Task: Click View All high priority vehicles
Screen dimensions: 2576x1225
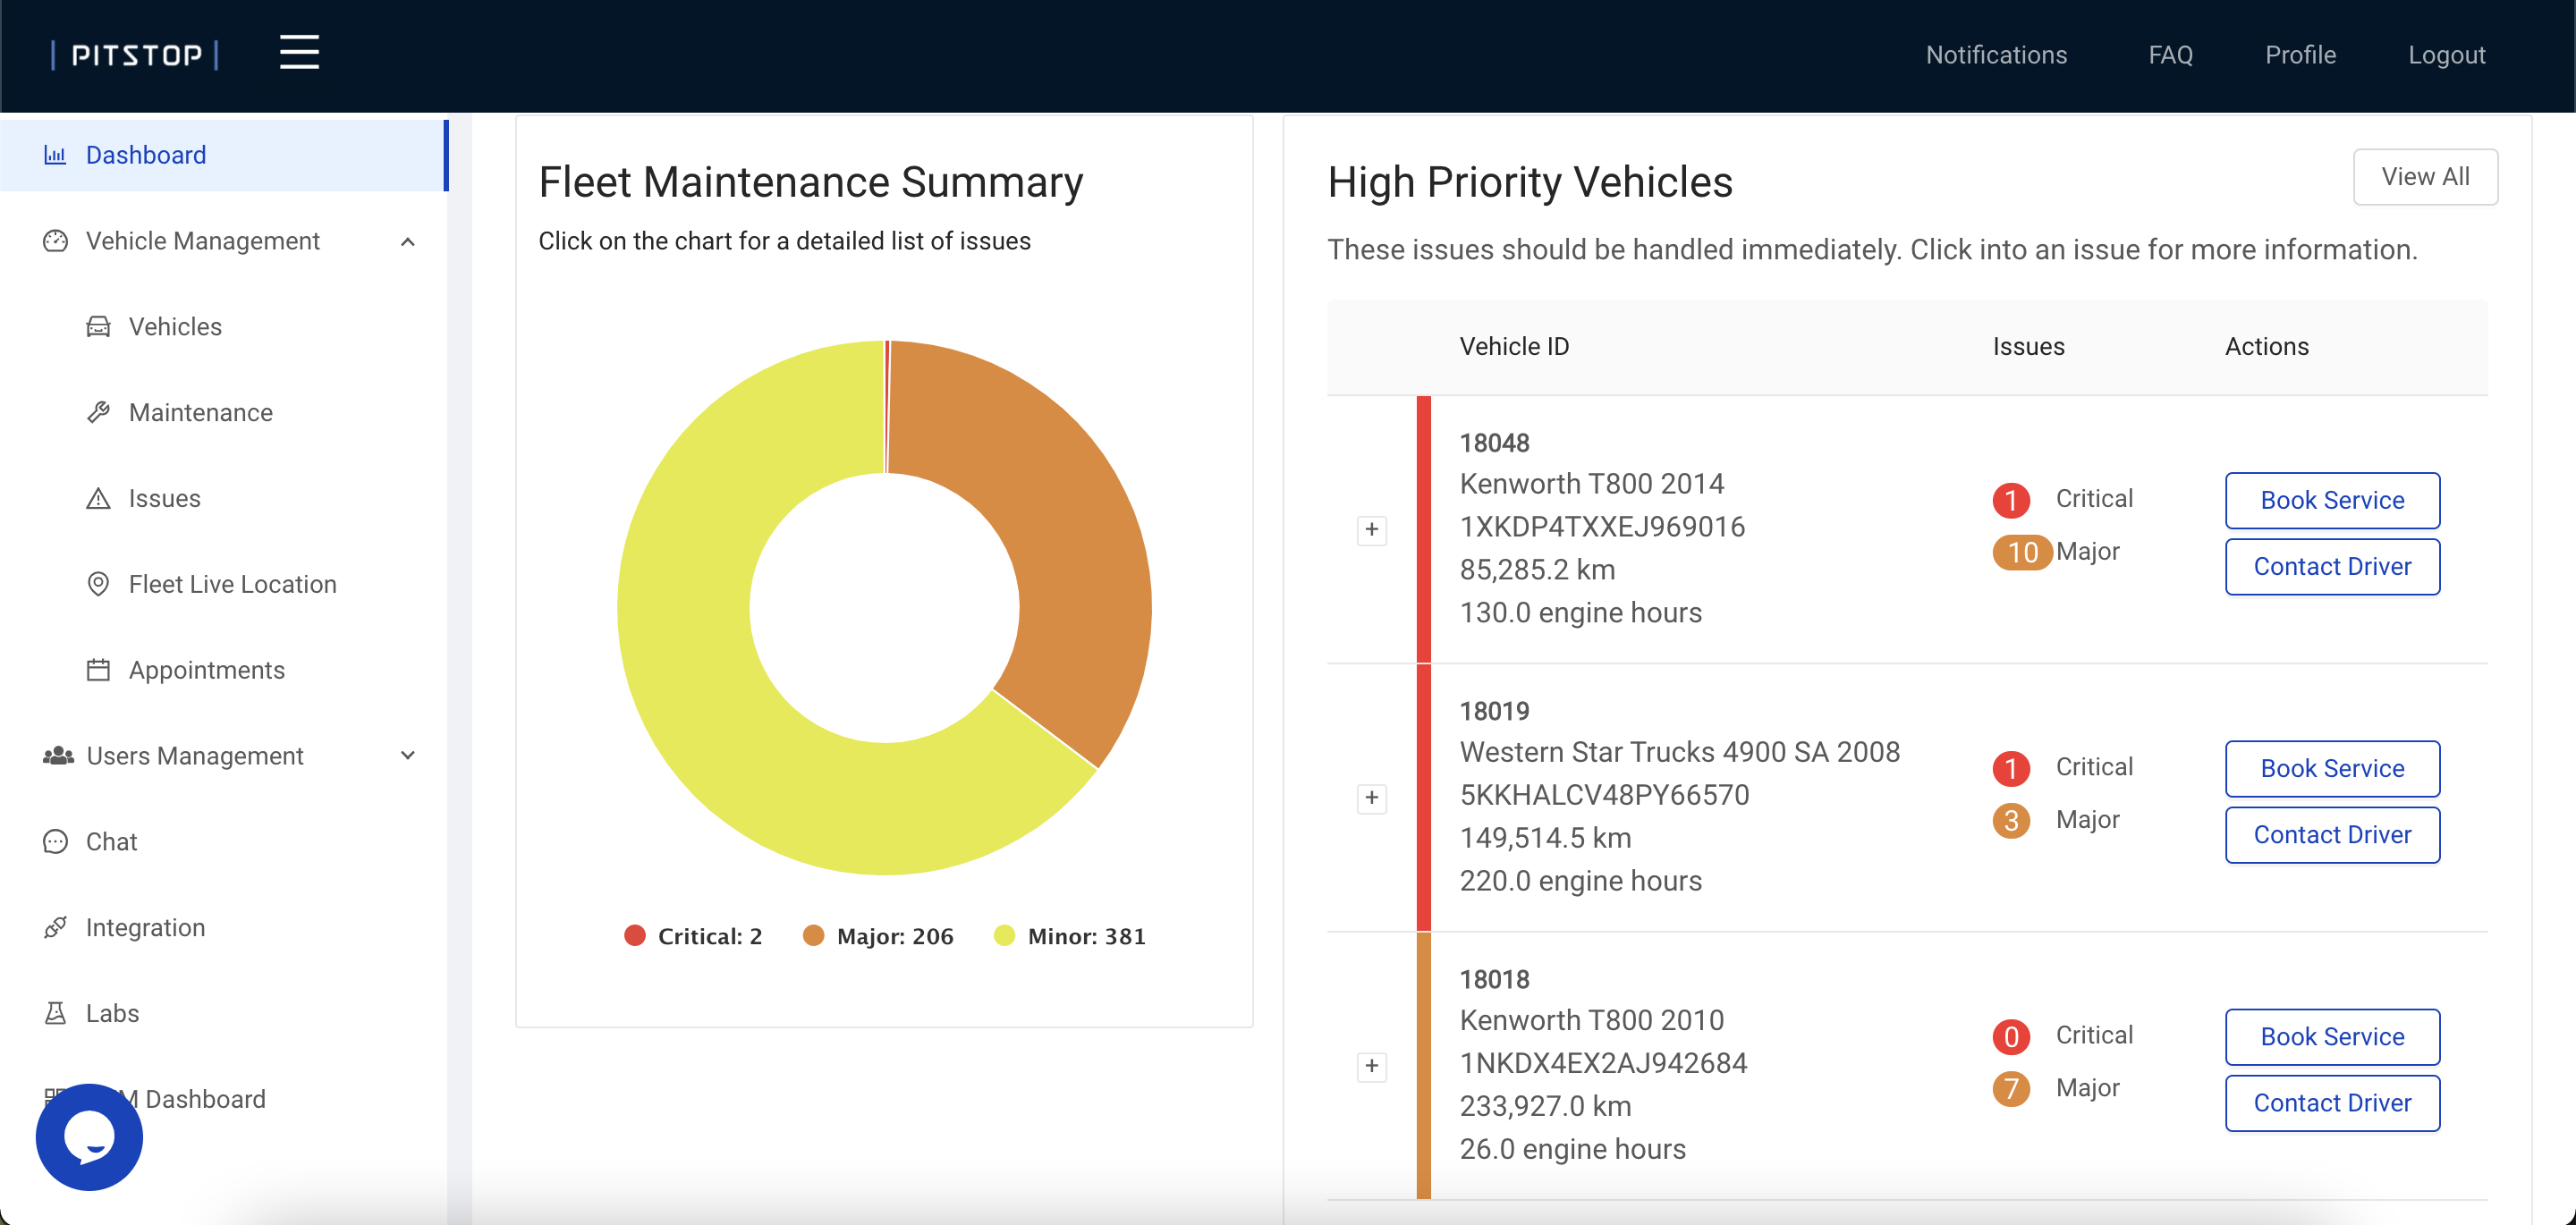Action: click(2426, 176)
